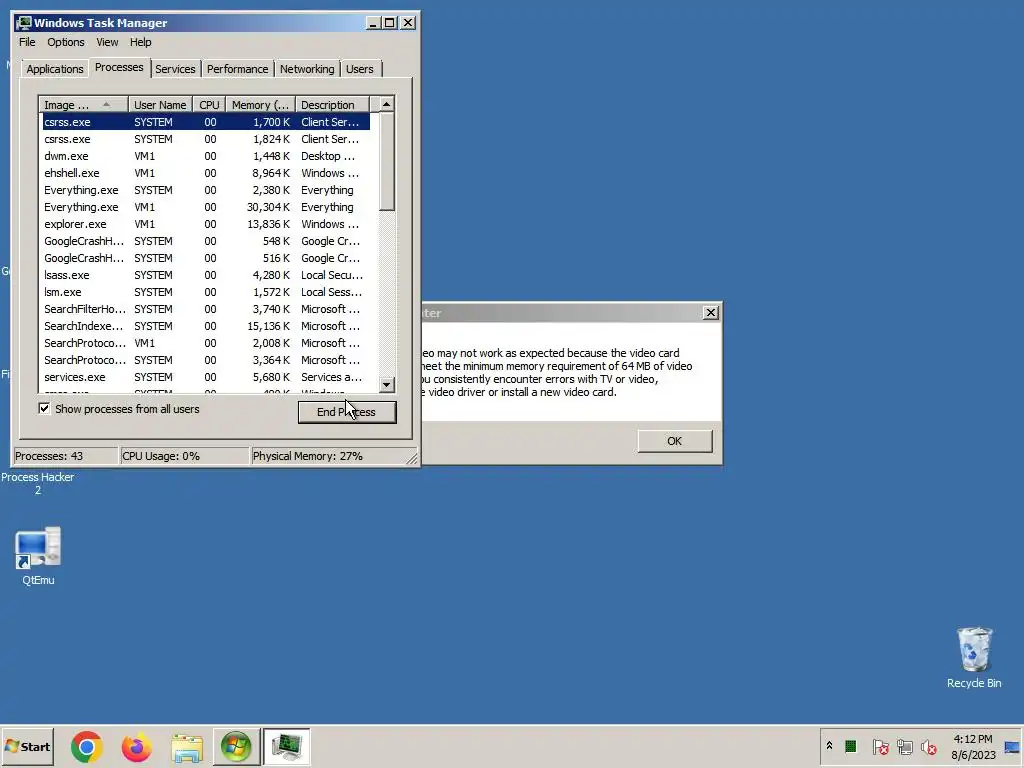This screenshot has height=768, width=1024.
Task: Click the Show Desktop icon at taskbar end
Action: coord(1012,746)
